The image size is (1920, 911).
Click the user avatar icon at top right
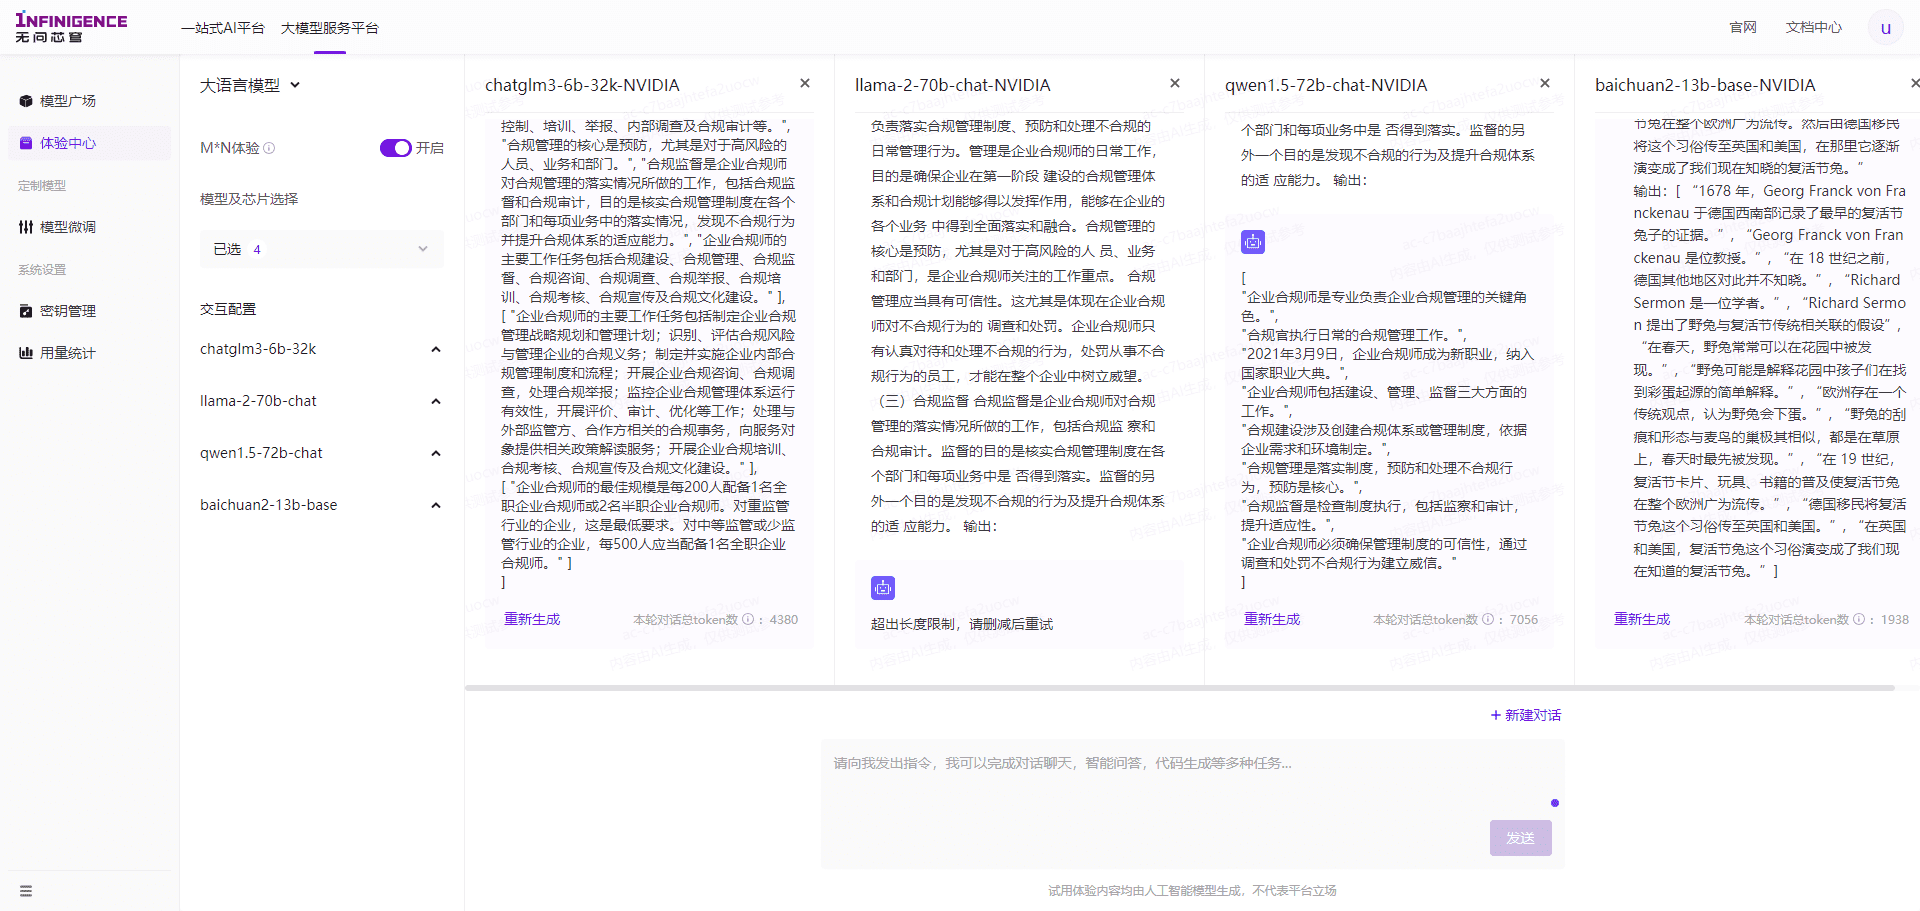[x=1885, y=28]
